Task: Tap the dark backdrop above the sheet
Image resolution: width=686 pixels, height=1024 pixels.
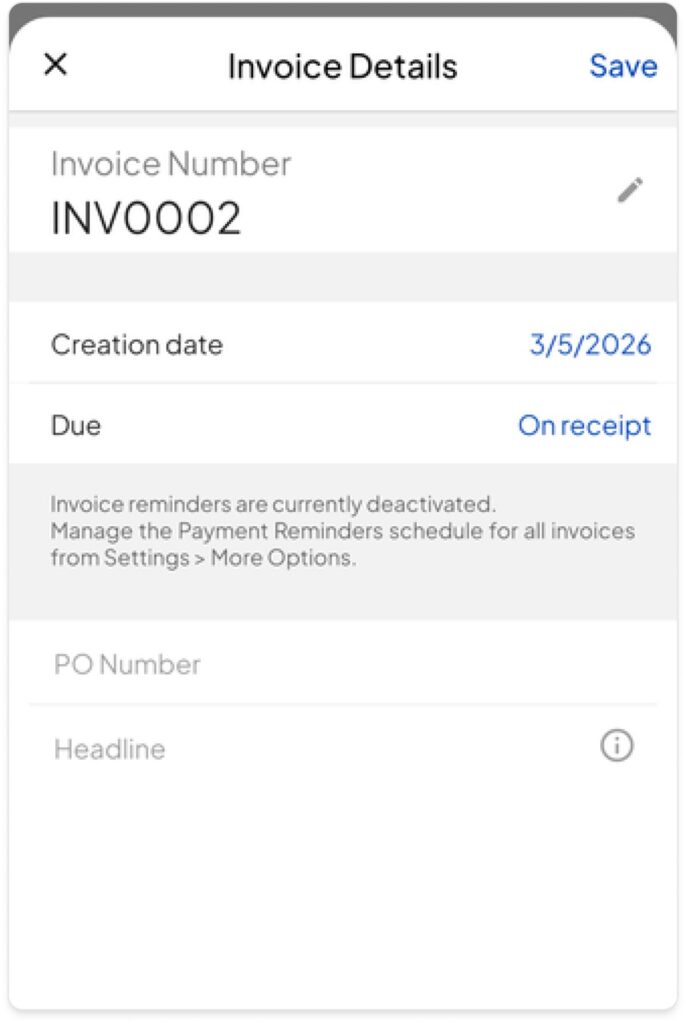Action: coord(342,9)
